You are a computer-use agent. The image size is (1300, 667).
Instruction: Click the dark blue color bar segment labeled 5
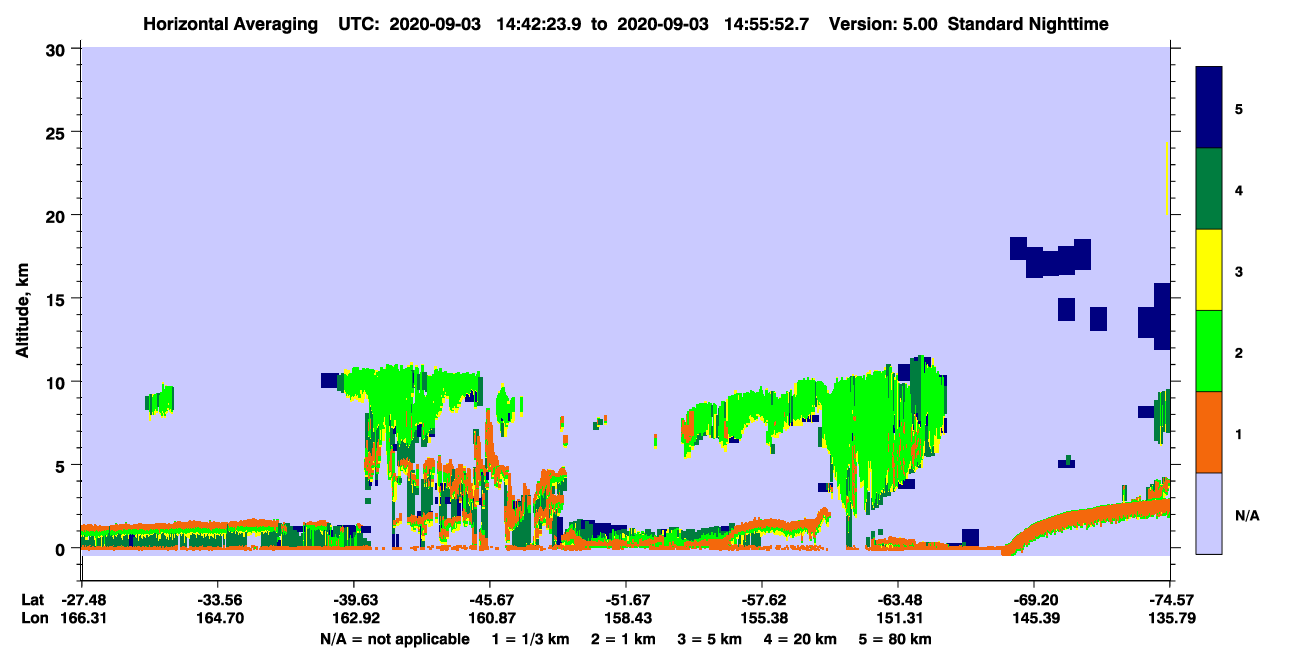tap(1209, 108)
